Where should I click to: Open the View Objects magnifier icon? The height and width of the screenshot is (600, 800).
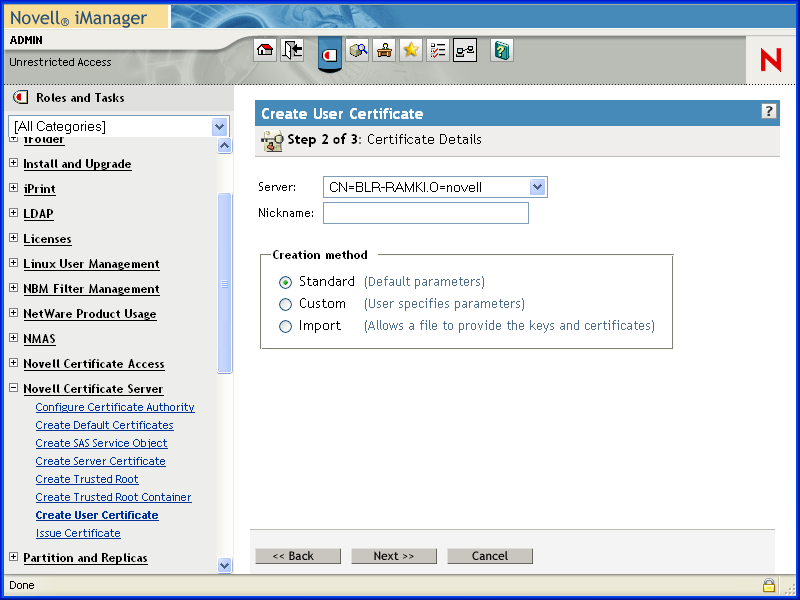click(358, 50)
